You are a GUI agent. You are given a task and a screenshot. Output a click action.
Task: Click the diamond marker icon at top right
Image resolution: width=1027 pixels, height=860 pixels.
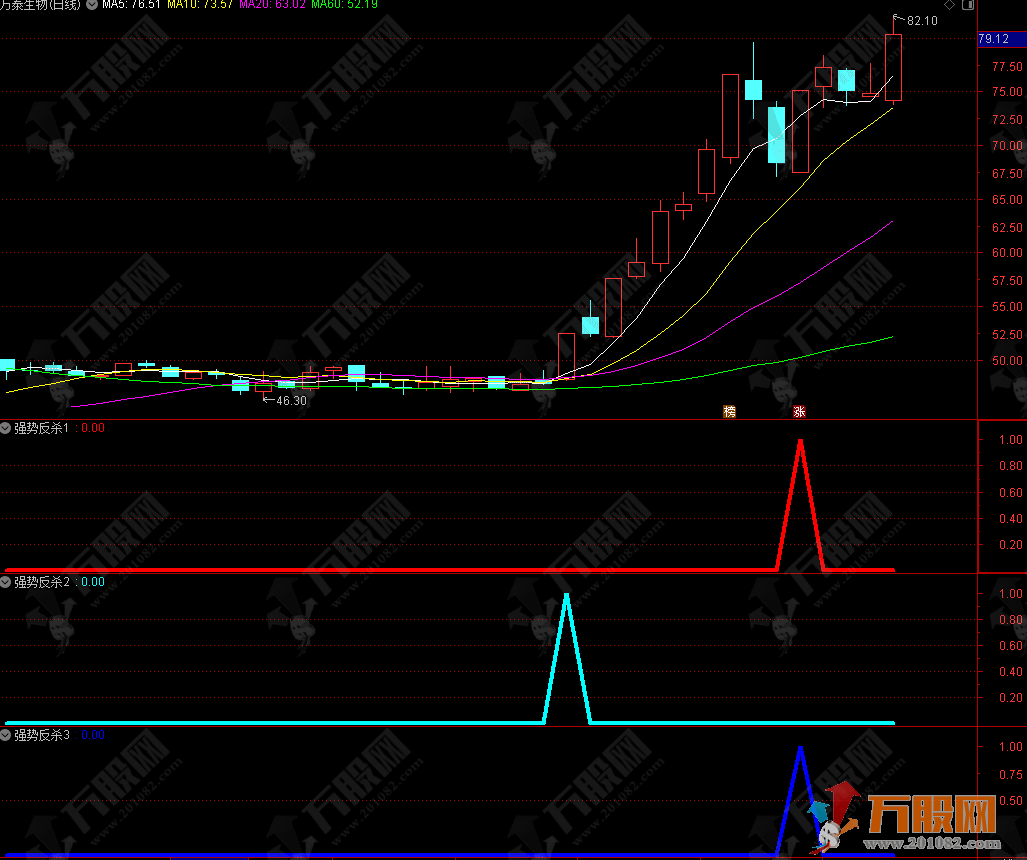[949, 5]
